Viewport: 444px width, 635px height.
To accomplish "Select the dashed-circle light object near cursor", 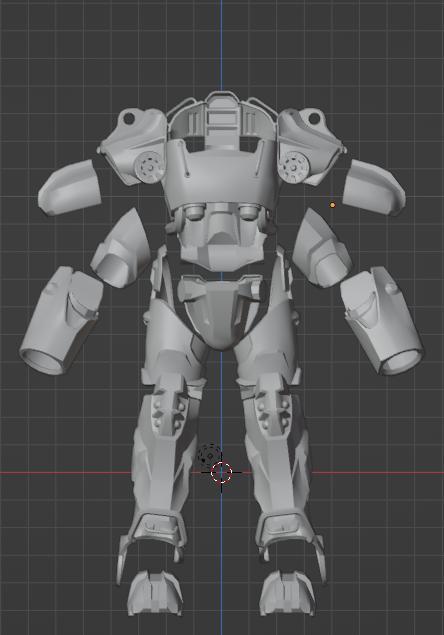I will tap(209, 456).
